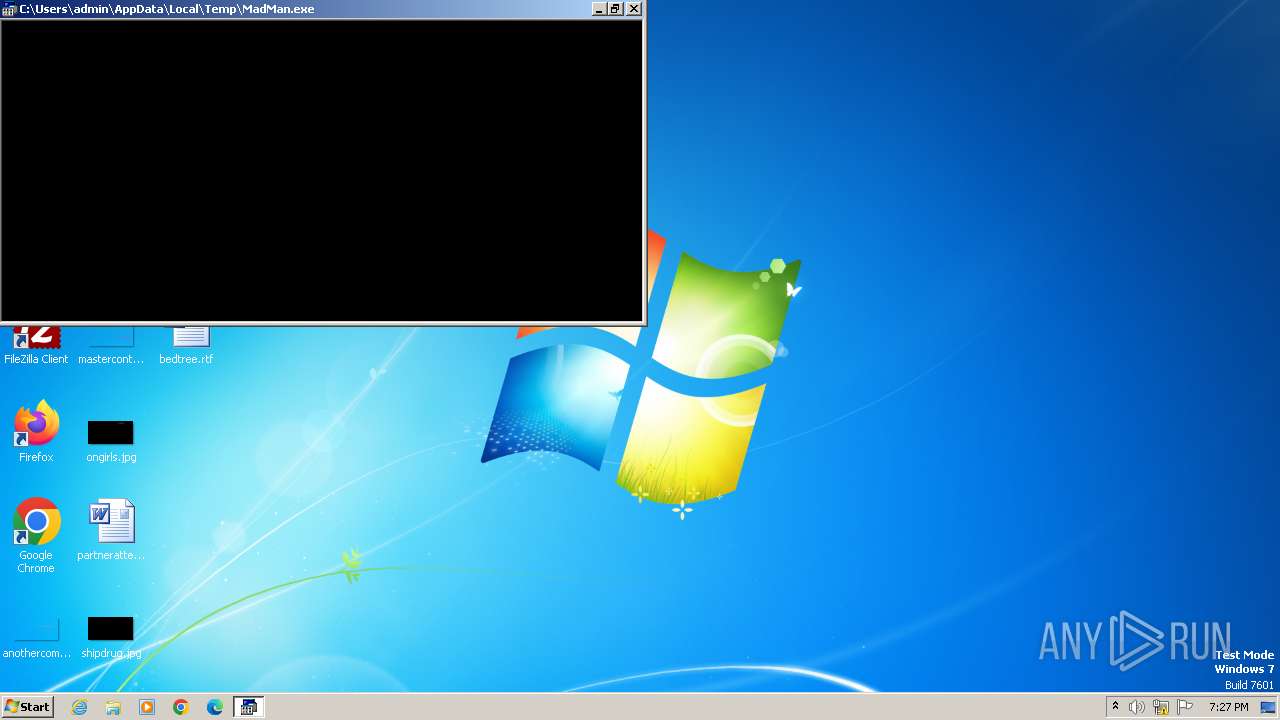Open the Action Center flag icon
The width and height of the screenshot is (1280, 720).
(x=1185, y=707)
